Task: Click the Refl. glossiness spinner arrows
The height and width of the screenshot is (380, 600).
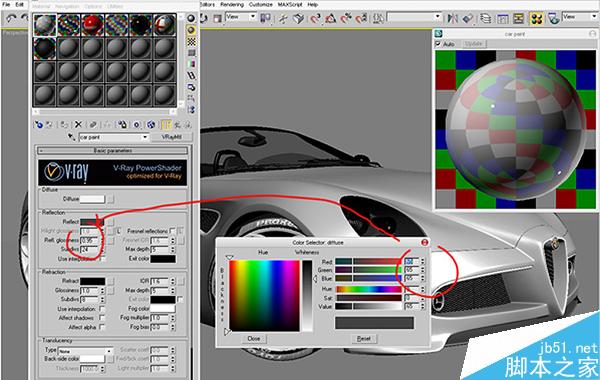Action: (102, 240)
